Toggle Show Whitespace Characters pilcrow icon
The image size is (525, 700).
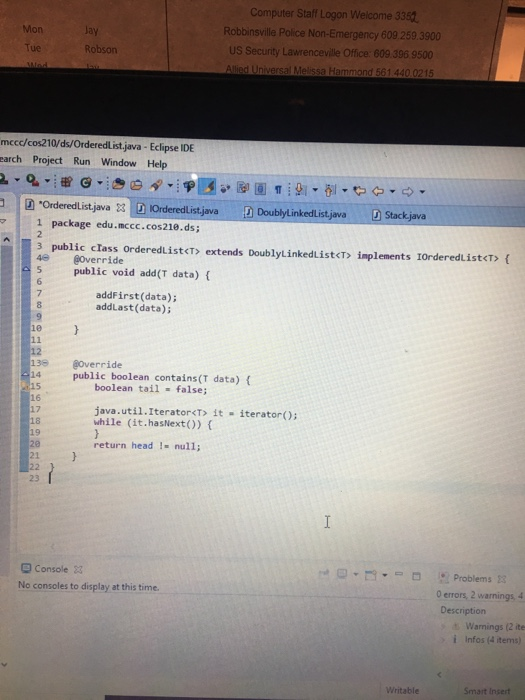point(278,190)
